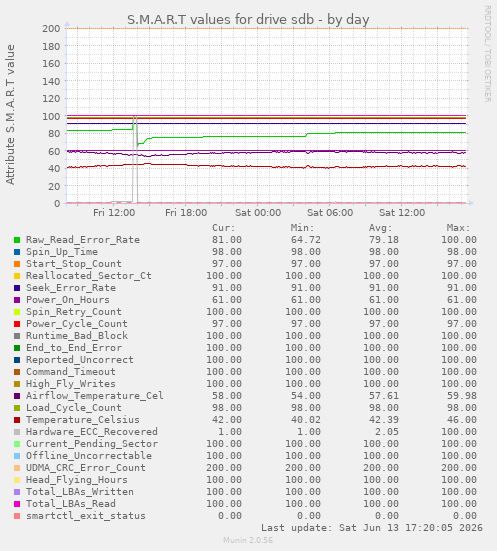
Task: Click the pink smartctl_exit_status legend swatch
Action: [x=17, y=516]
